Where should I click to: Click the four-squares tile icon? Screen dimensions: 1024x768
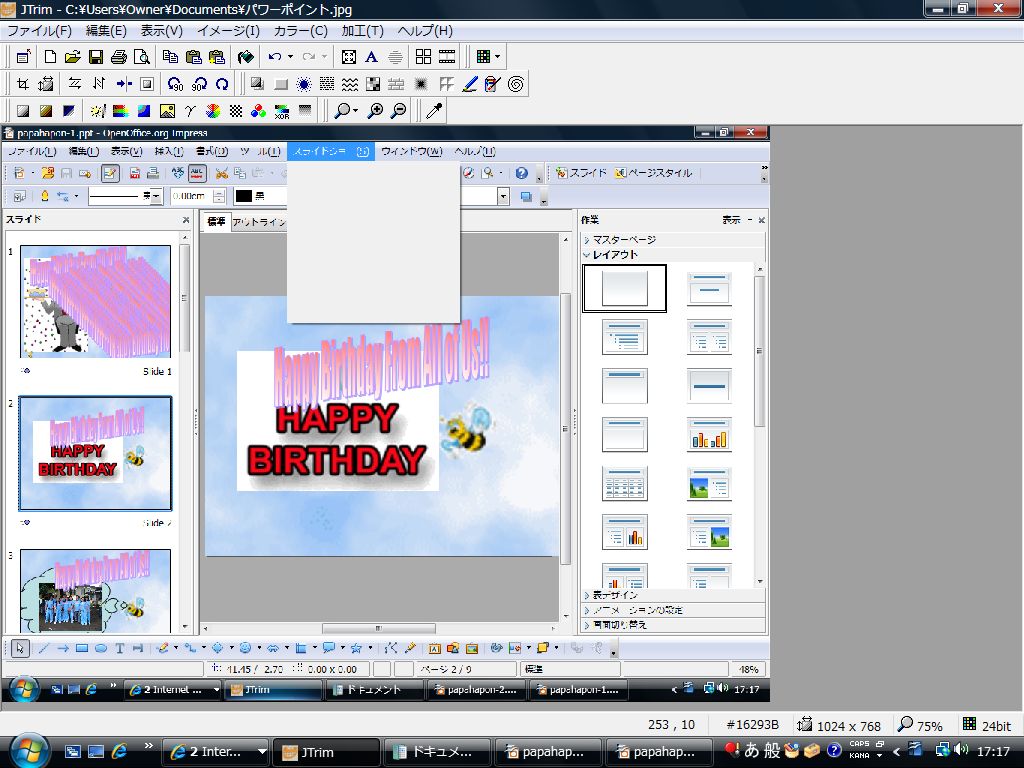click(x=423, y=57)
